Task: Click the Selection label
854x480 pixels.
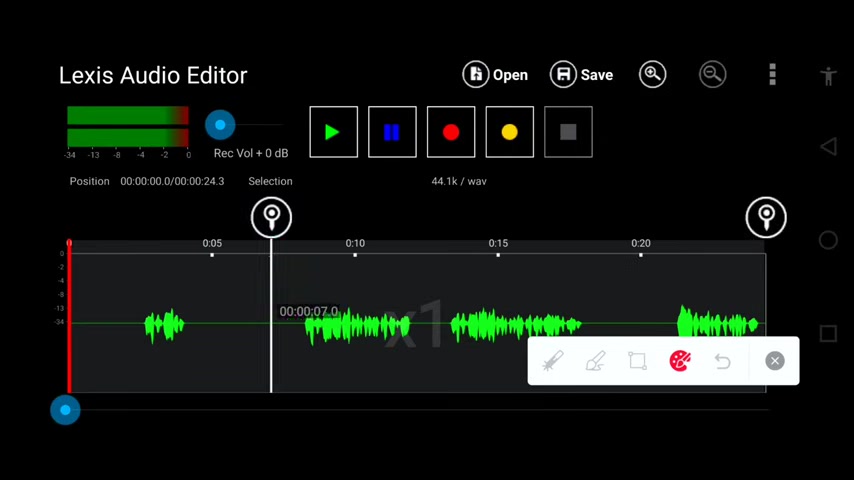Action: (270, 181)
